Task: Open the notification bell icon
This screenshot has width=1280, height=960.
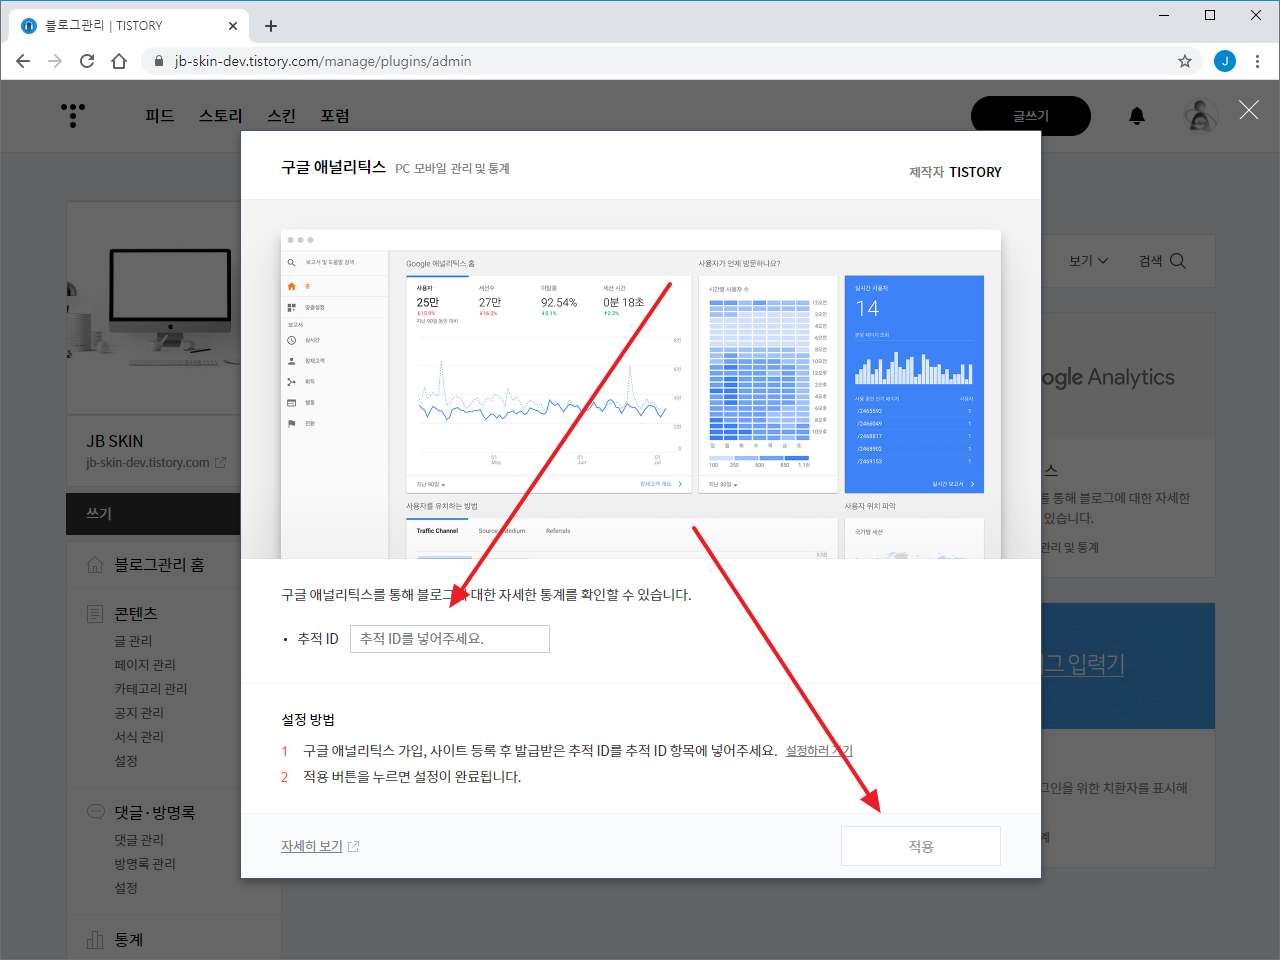Action: [1137, 116]
